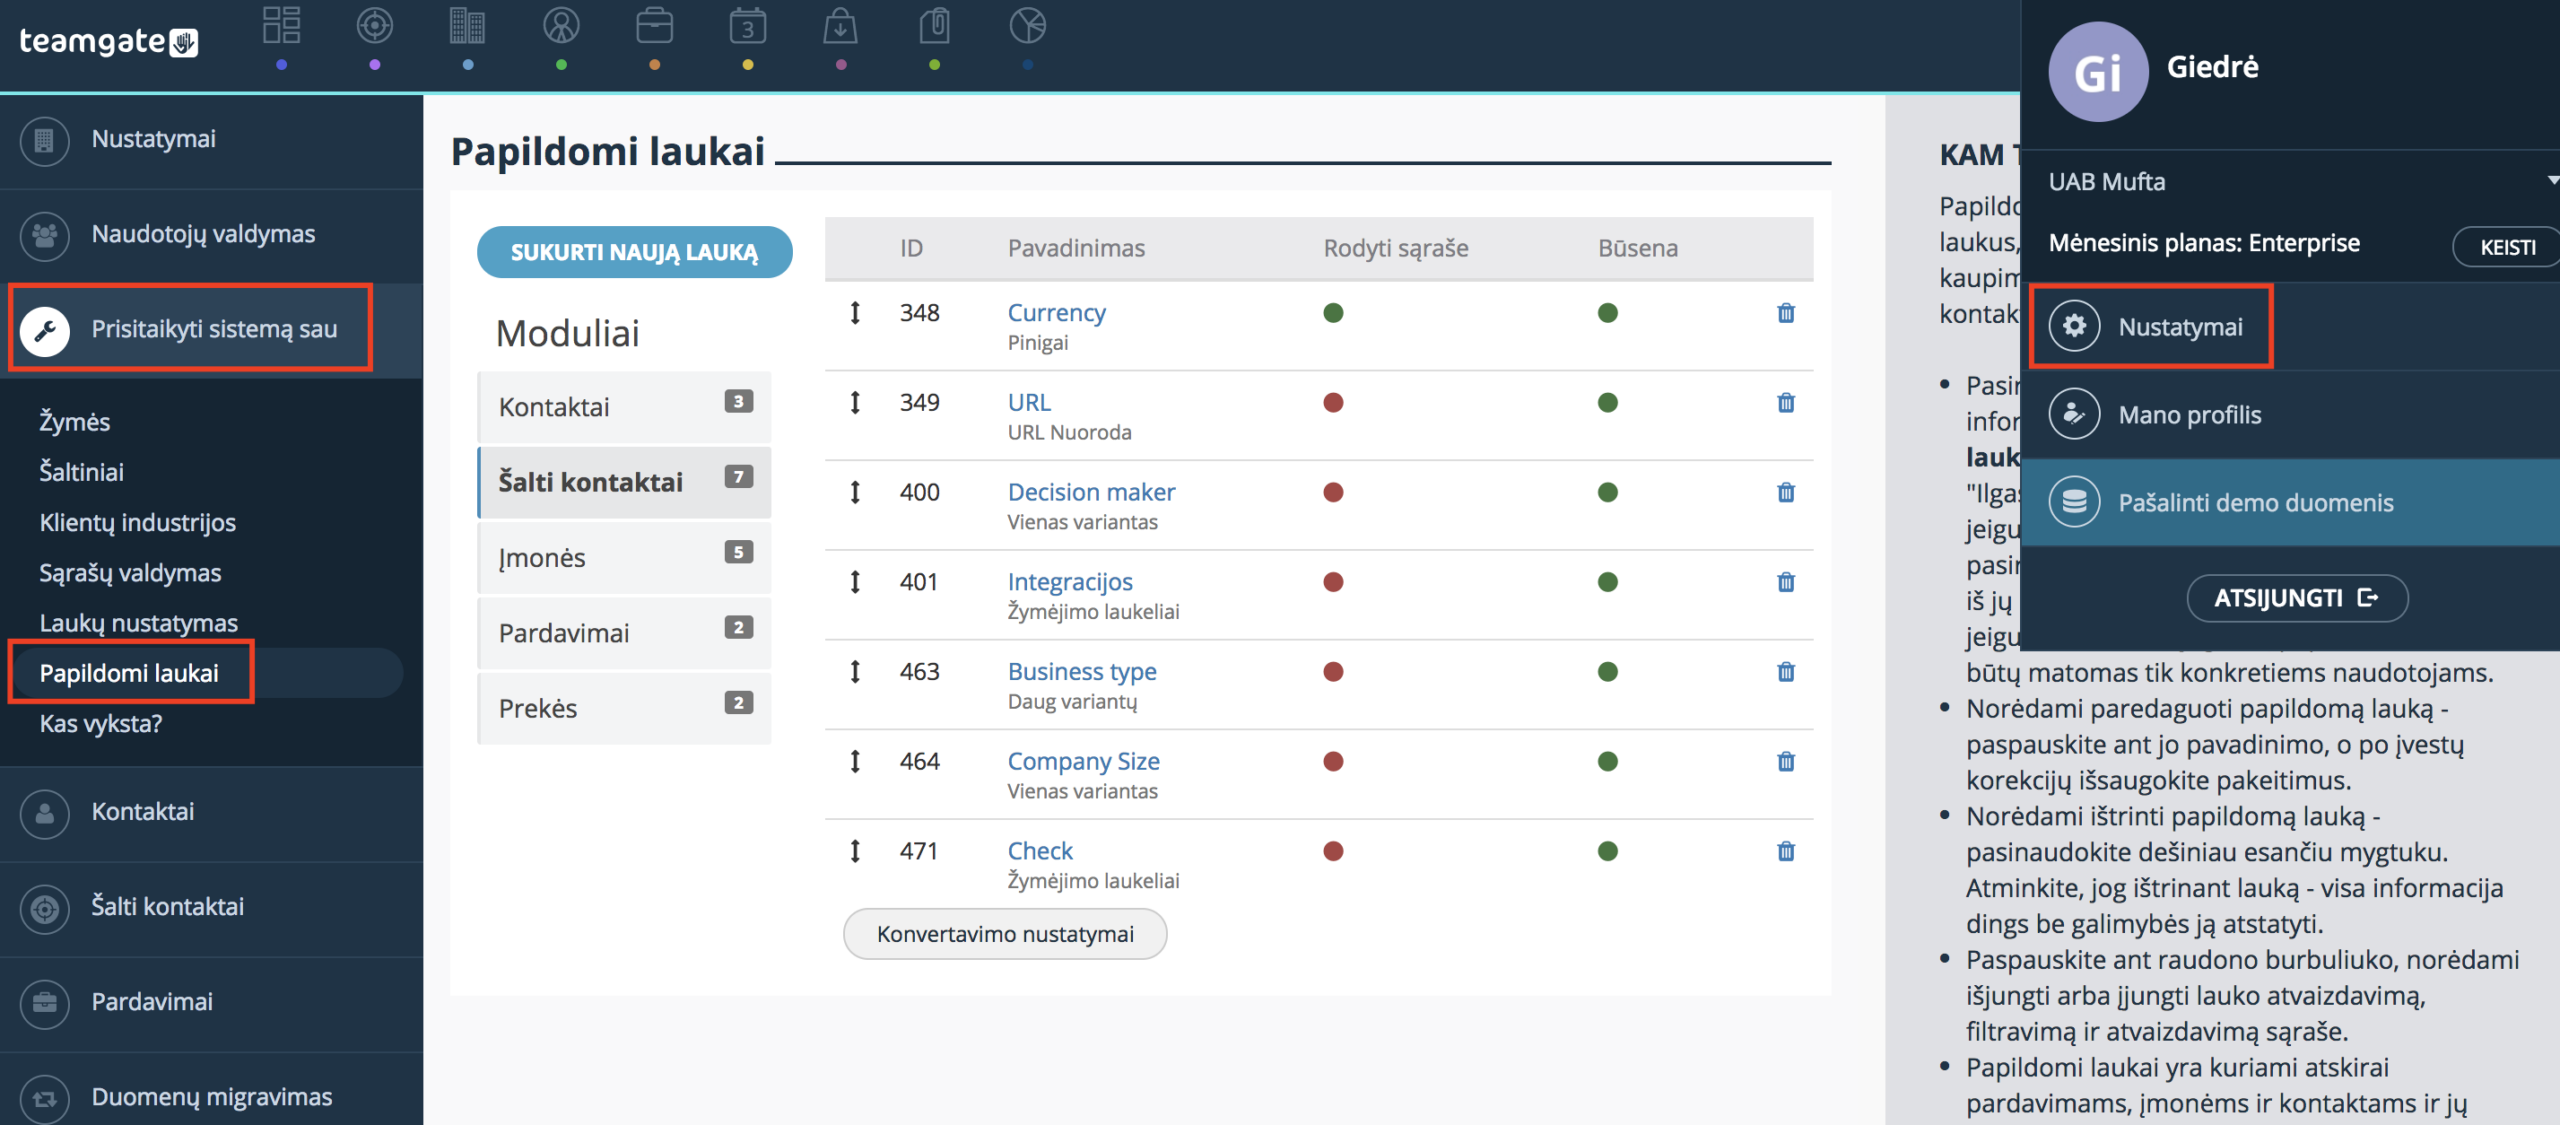Delete the Decision maker field trash icon

pos(1786,492)
